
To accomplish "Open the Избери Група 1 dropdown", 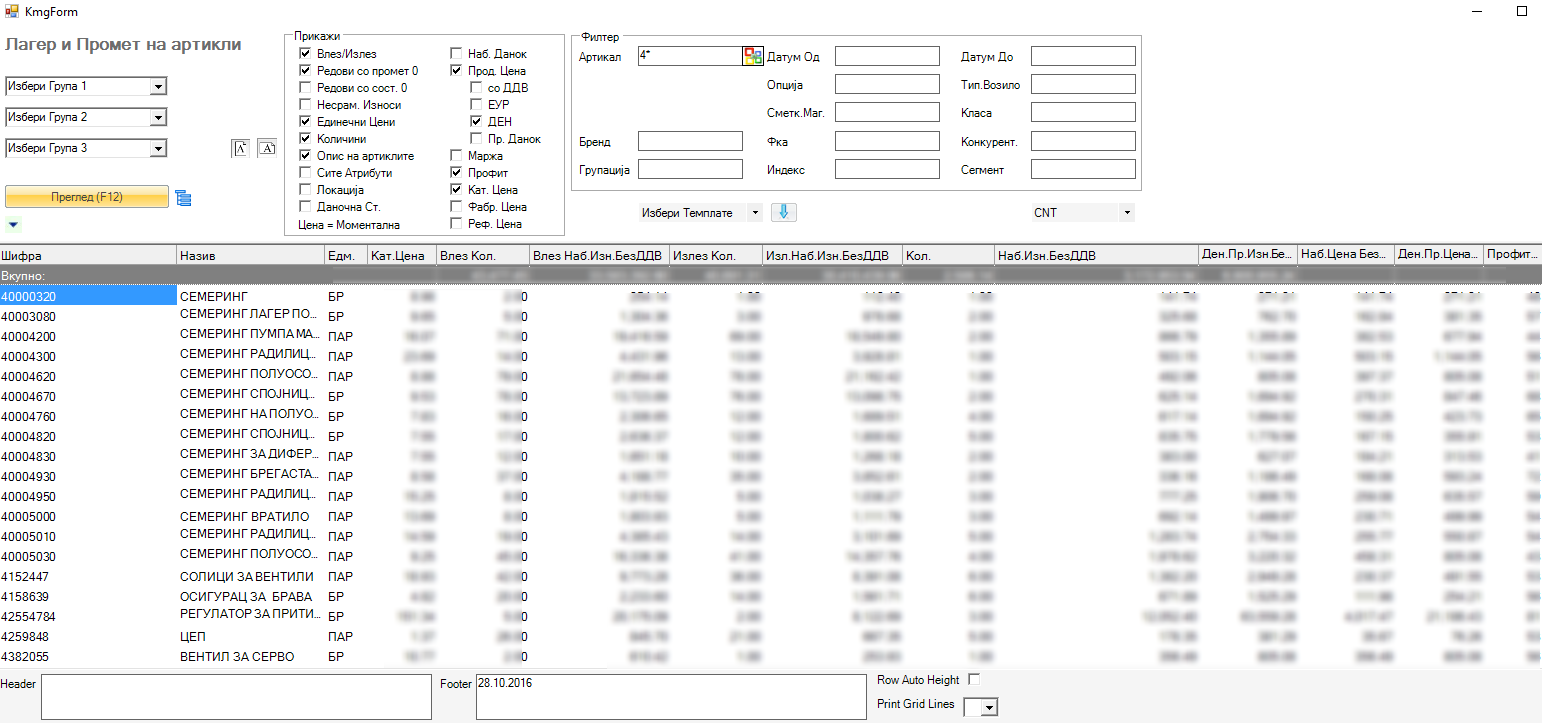I will click(x=157, y=87).
